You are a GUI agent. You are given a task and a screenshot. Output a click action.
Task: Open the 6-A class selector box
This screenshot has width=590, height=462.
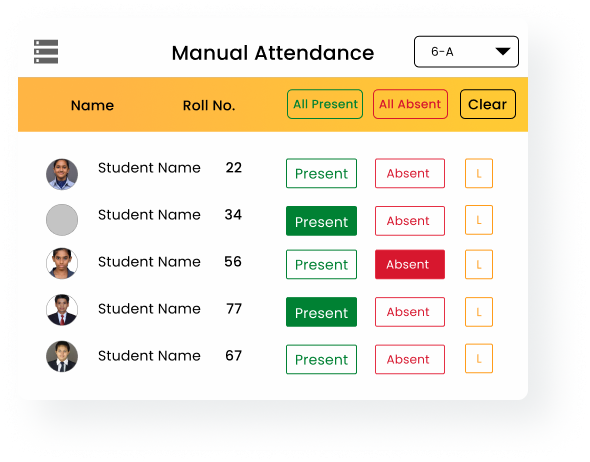pyautogui.click(x=466, y=52)
